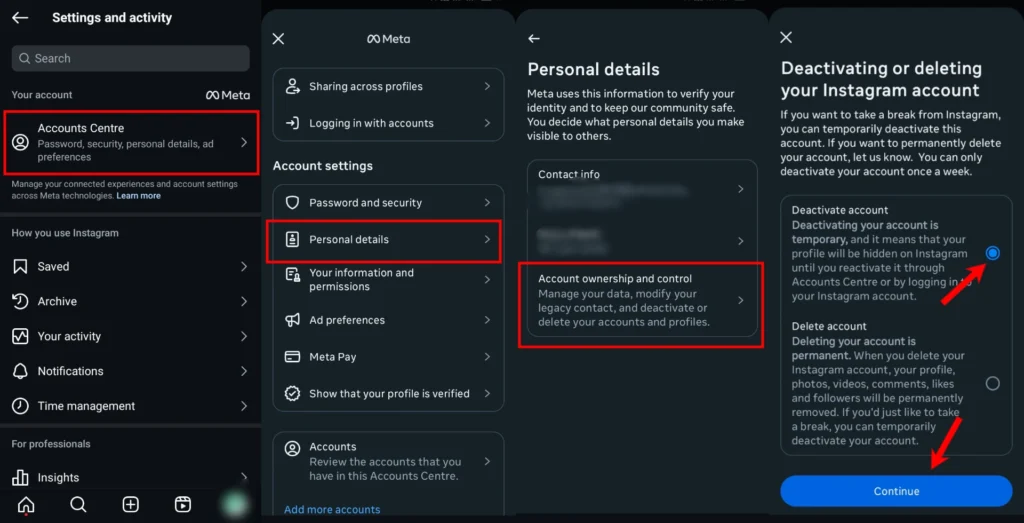This screenshot has height=523, width=1024.
Task: Tap the Create new post plus icon
Action: [130, 504]
